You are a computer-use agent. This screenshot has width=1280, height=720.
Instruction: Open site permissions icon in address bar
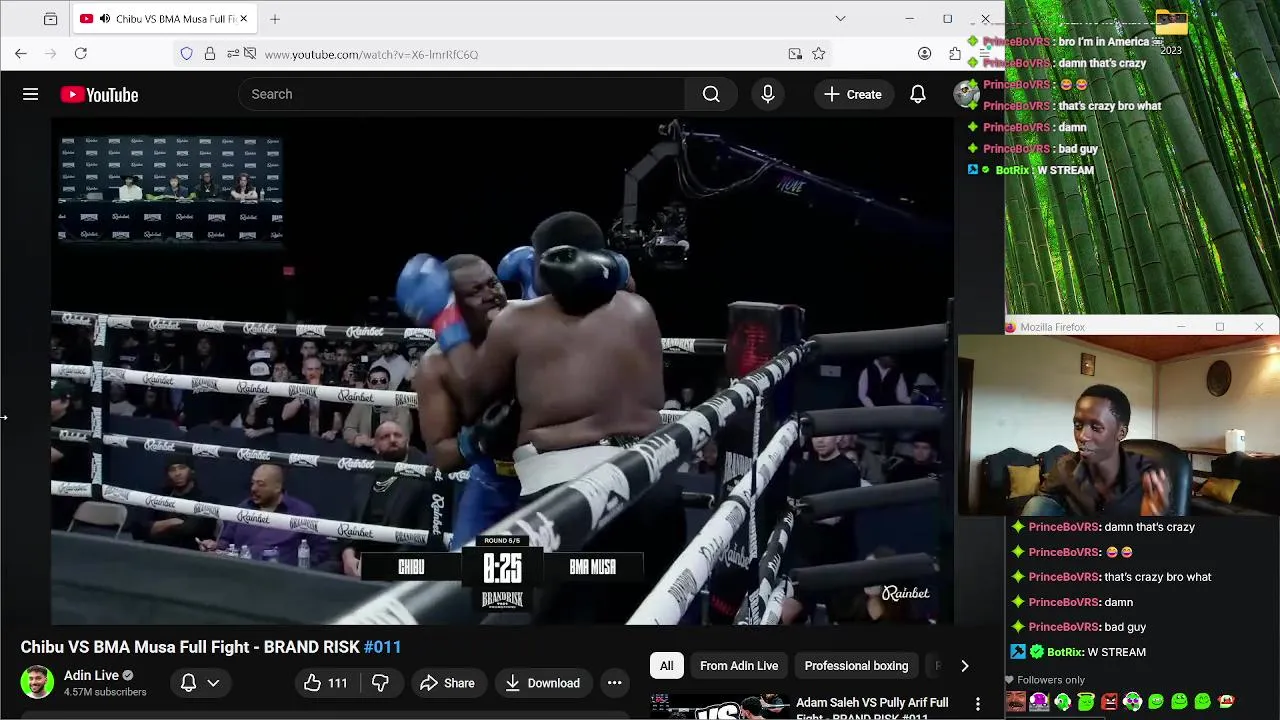click(x=233, y=54)
